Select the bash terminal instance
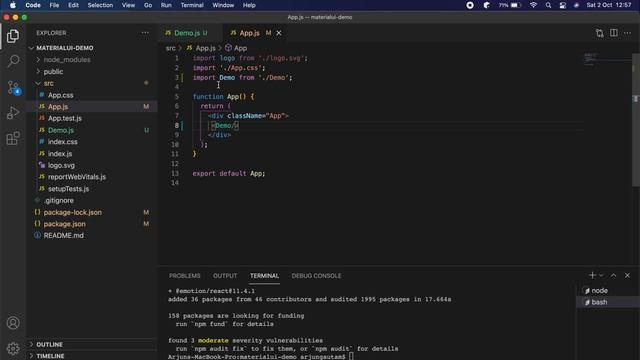 point(608,302)
